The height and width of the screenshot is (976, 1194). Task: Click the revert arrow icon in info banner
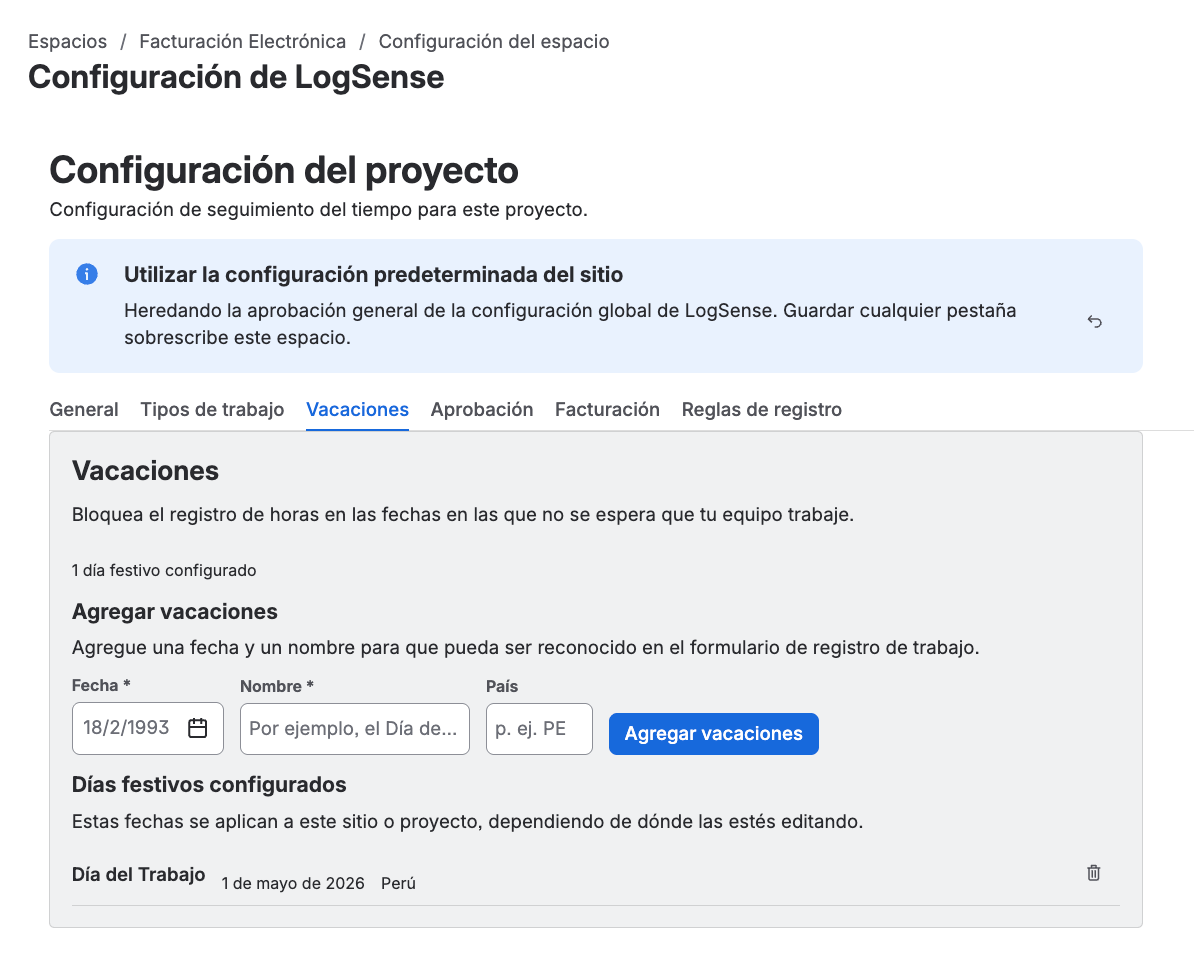pos(1094,321)
